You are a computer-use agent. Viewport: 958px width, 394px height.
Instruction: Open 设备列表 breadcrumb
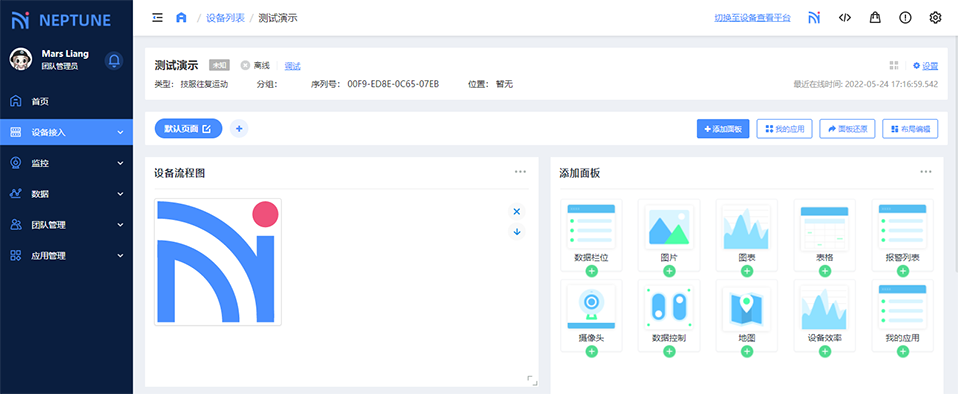[225, 18]
